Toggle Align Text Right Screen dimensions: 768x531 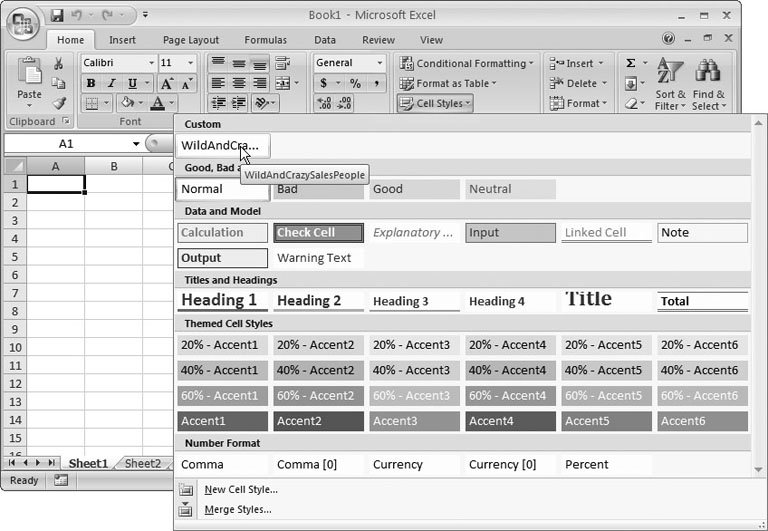point(259,83)
